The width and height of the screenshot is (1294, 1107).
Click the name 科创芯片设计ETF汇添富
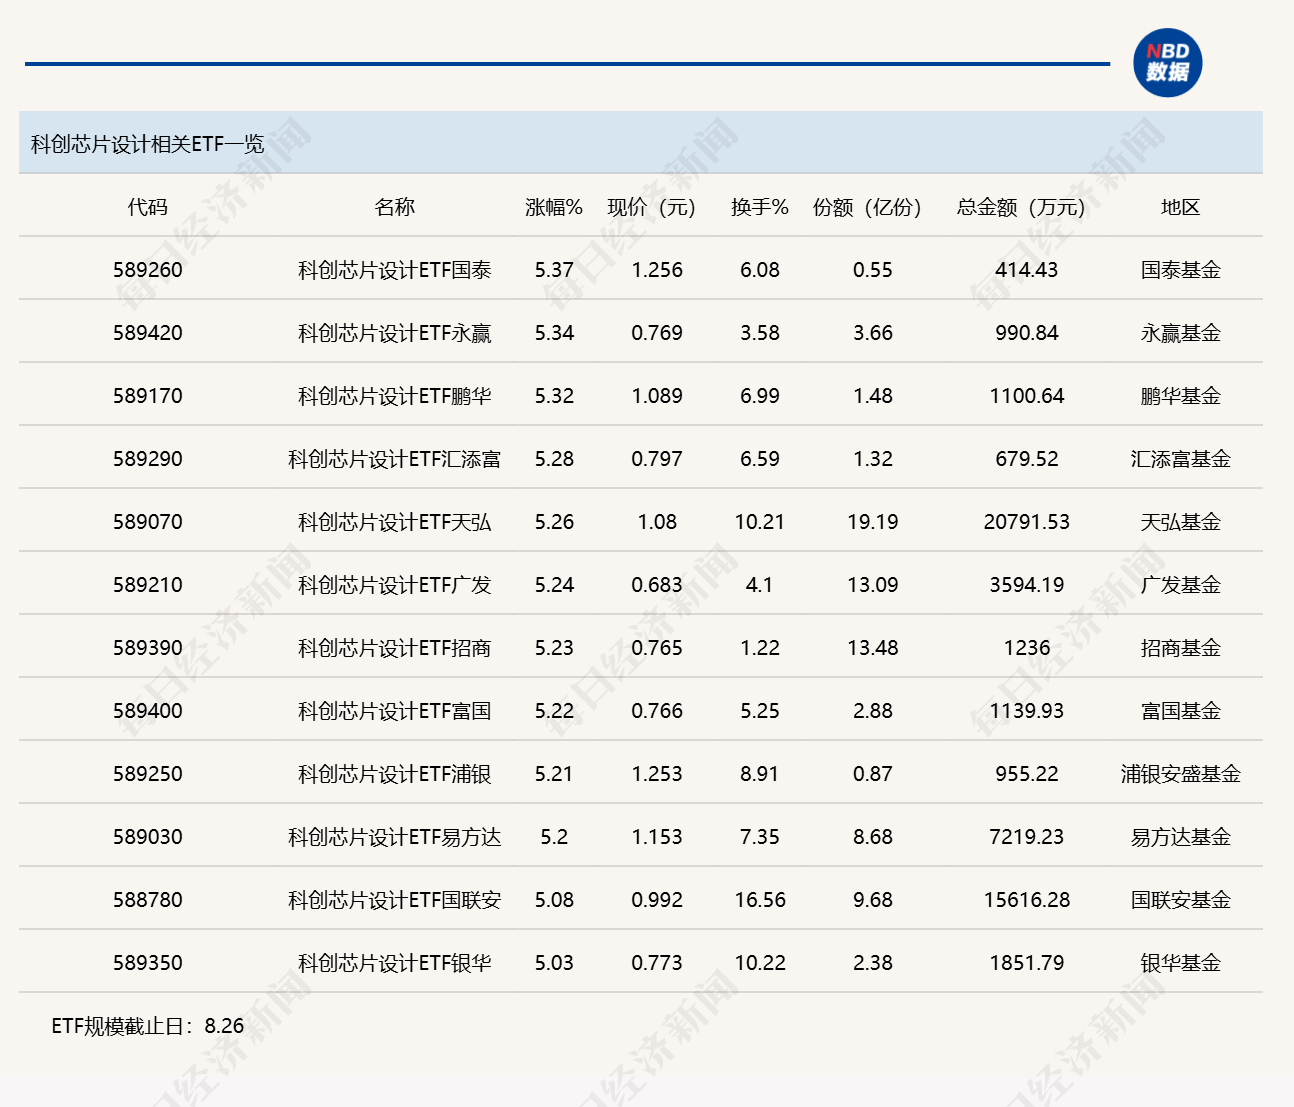394,459
